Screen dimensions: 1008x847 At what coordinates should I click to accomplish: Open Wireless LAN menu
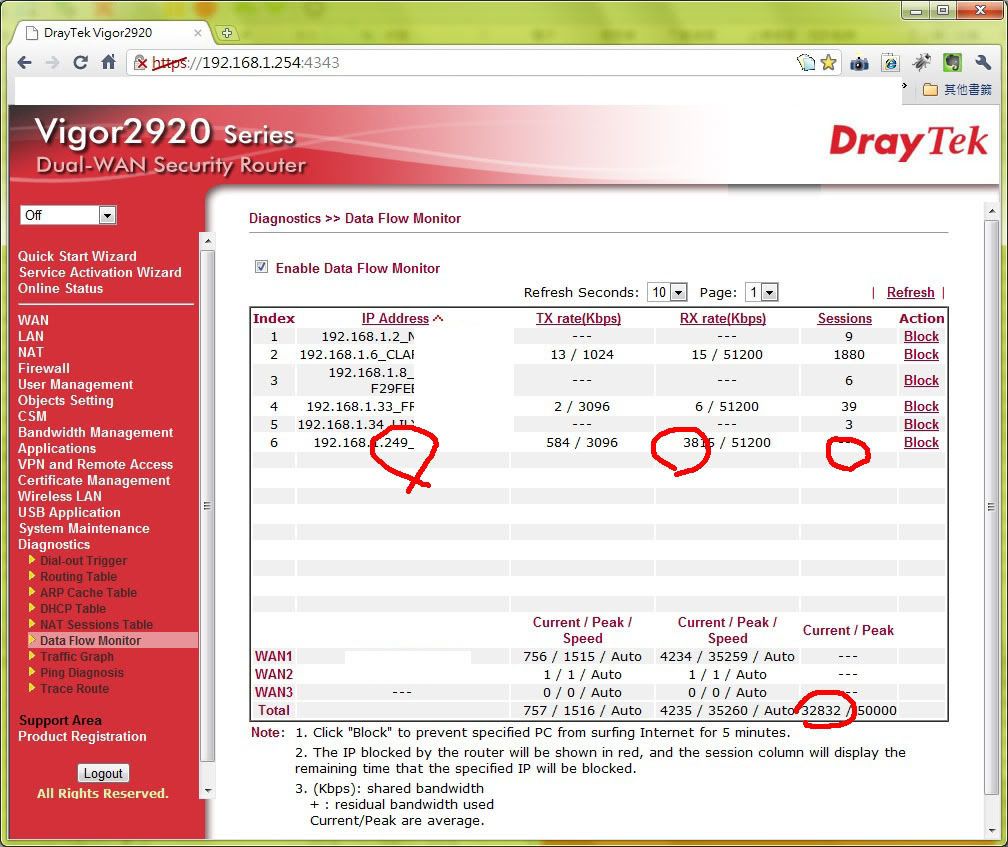click(60, 496)
